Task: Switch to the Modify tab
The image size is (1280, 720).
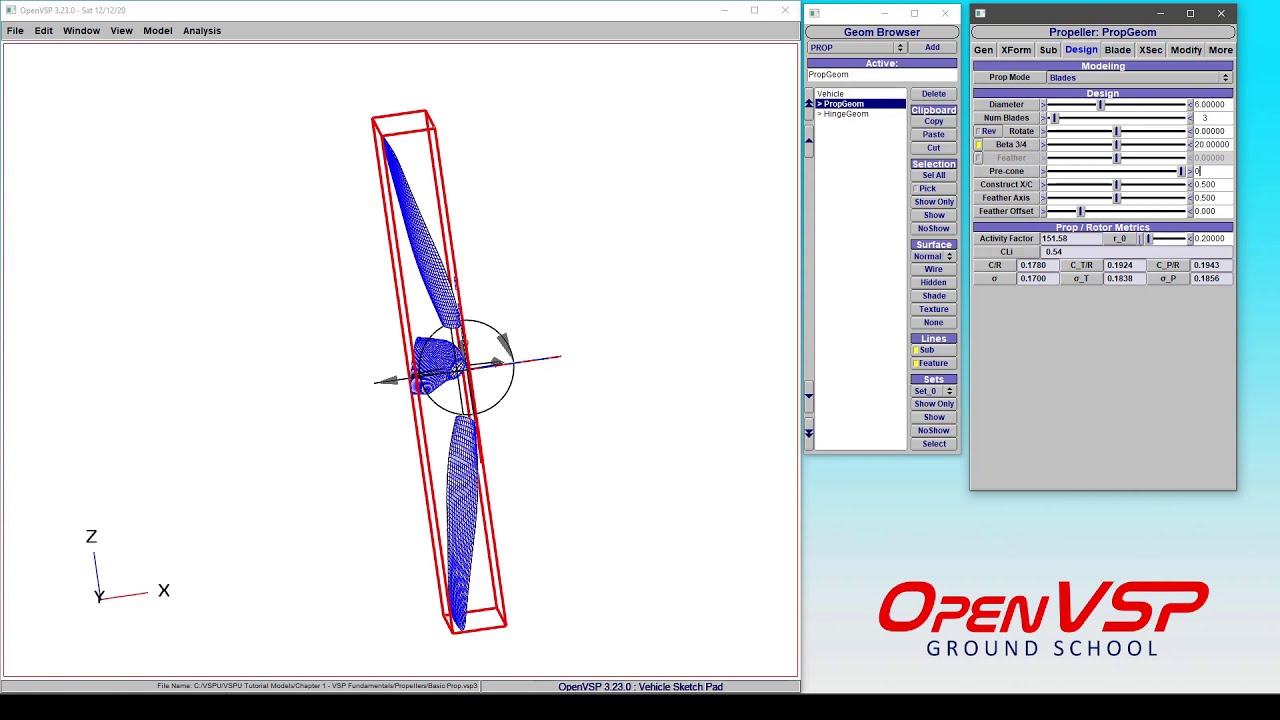Action: point(1186,50)
